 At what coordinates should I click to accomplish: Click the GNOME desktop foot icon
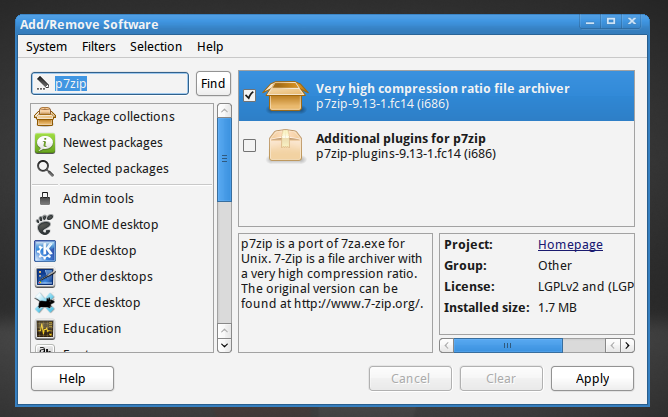tap(45, 224)
